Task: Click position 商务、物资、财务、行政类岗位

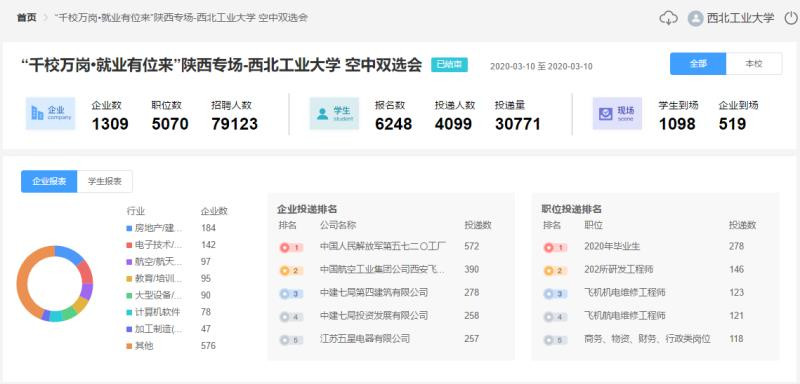Action: (x=647, y=339)
